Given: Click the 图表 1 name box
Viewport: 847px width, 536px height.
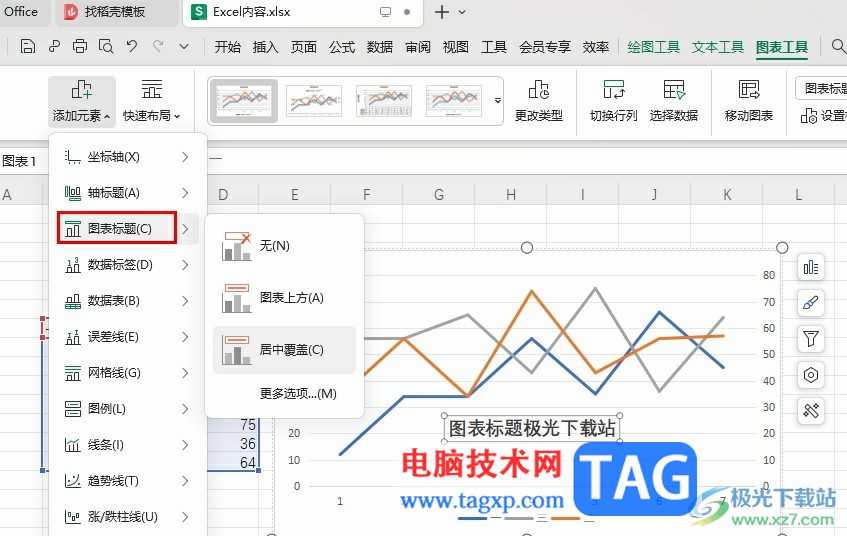Looking at the screenshot, I should 22,161.
